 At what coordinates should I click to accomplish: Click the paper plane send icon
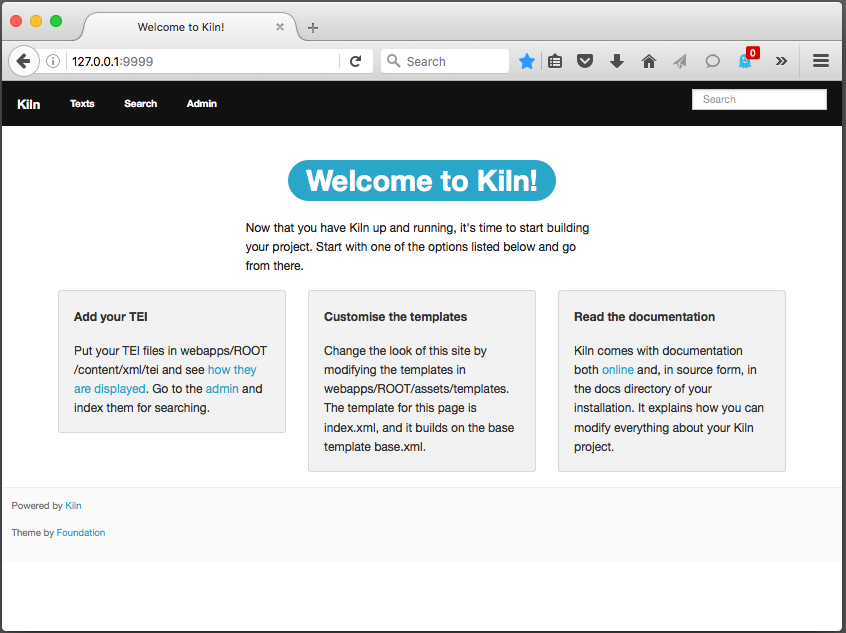click(680, 61)
